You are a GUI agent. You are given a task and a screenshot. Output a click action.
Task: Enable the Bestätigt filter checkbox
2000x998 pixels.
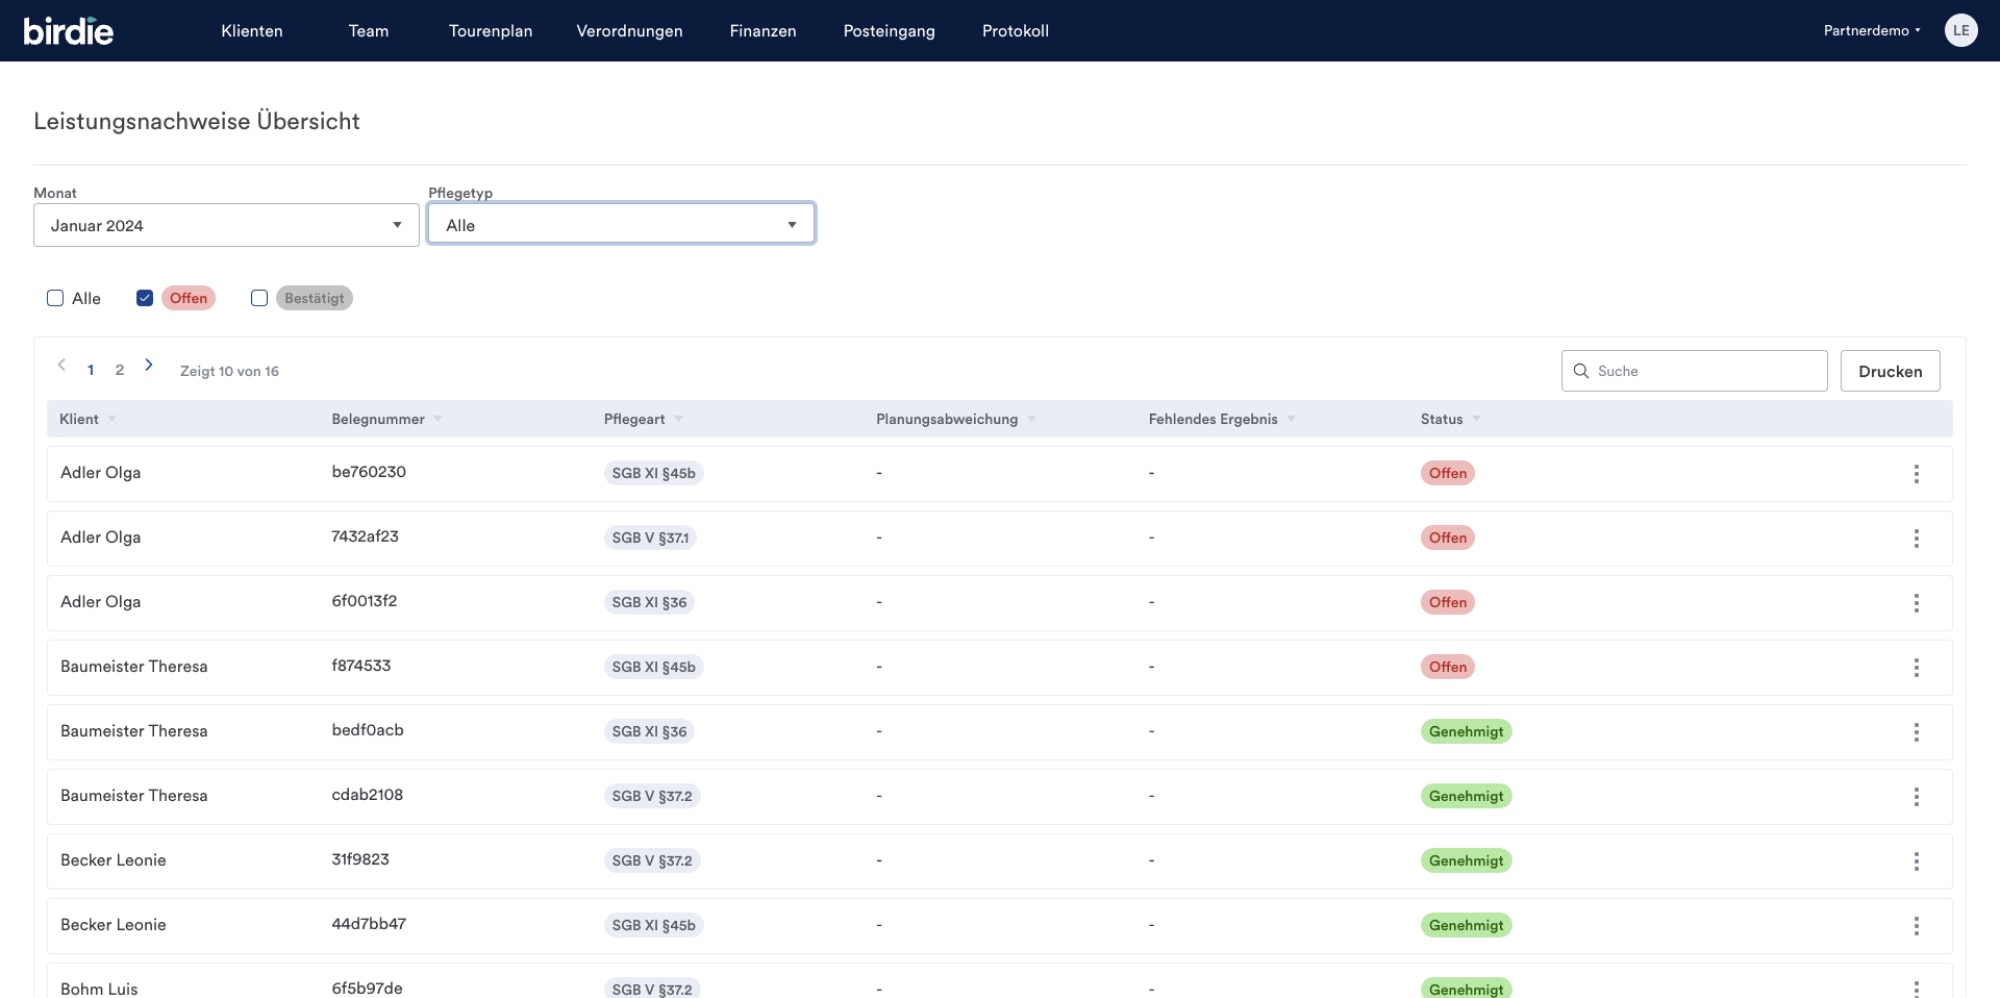(x=259, y=298)
